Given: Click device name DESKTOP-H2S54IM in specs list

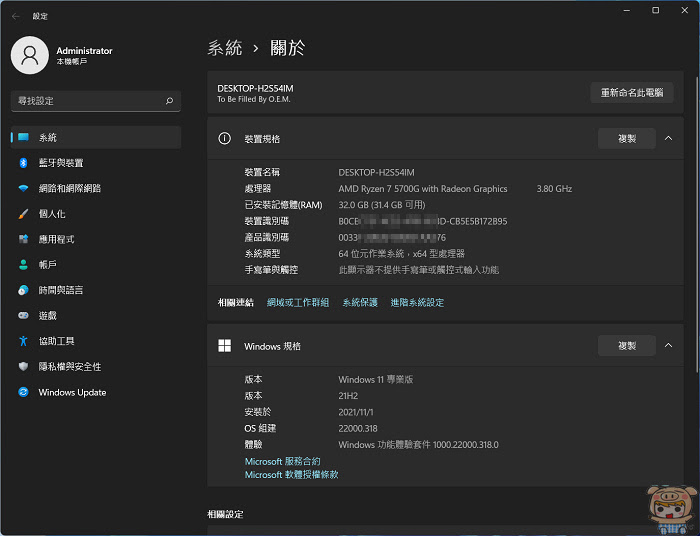Looking at the screenshot, I should click(x=376, y=172).
